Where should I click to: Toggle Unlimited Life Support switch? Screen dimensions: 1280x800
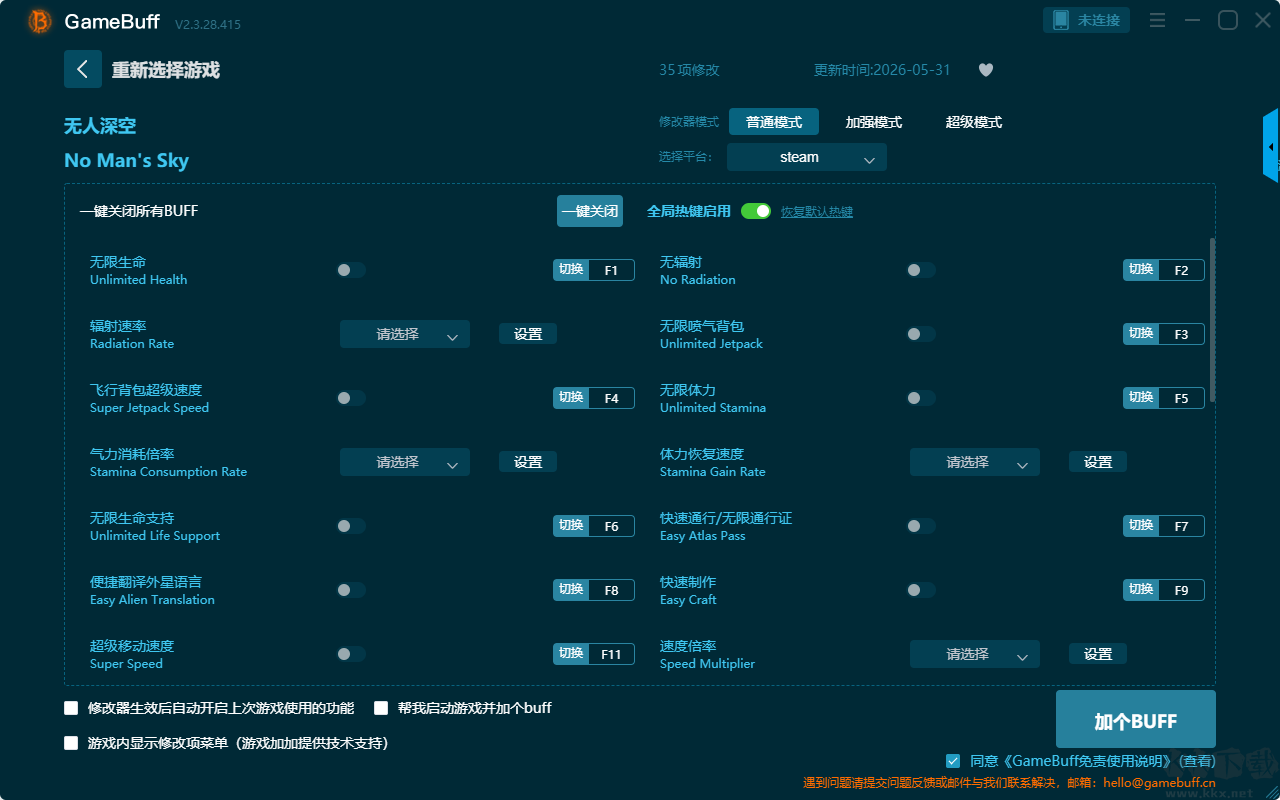tap(351, 526)
